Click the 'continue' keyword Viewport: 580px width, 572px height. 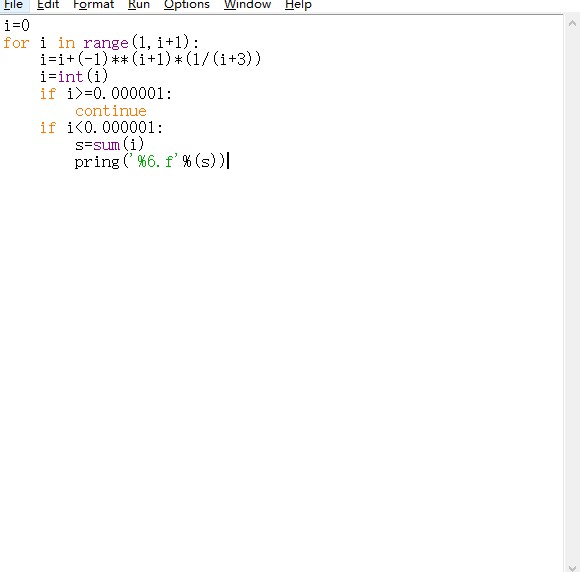(x=111, y=111)
